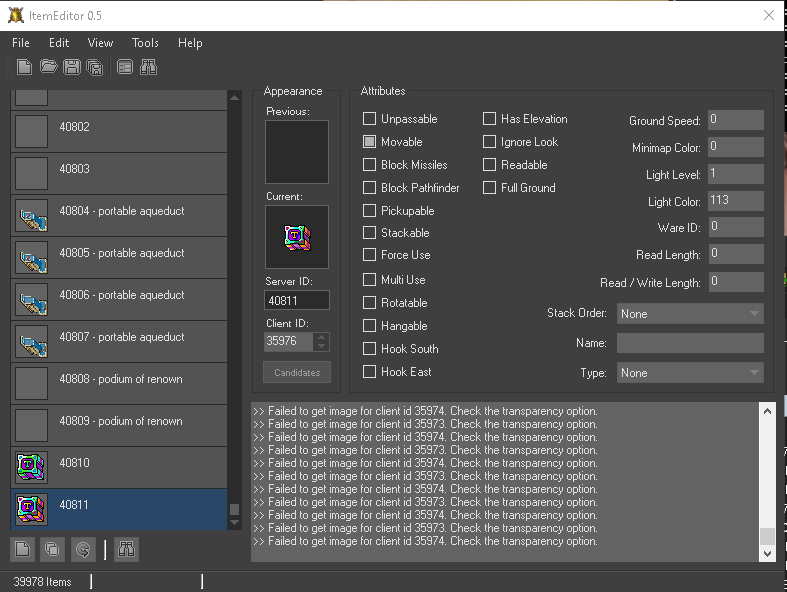Enable the Rotatable checkbox

(369, 302)
